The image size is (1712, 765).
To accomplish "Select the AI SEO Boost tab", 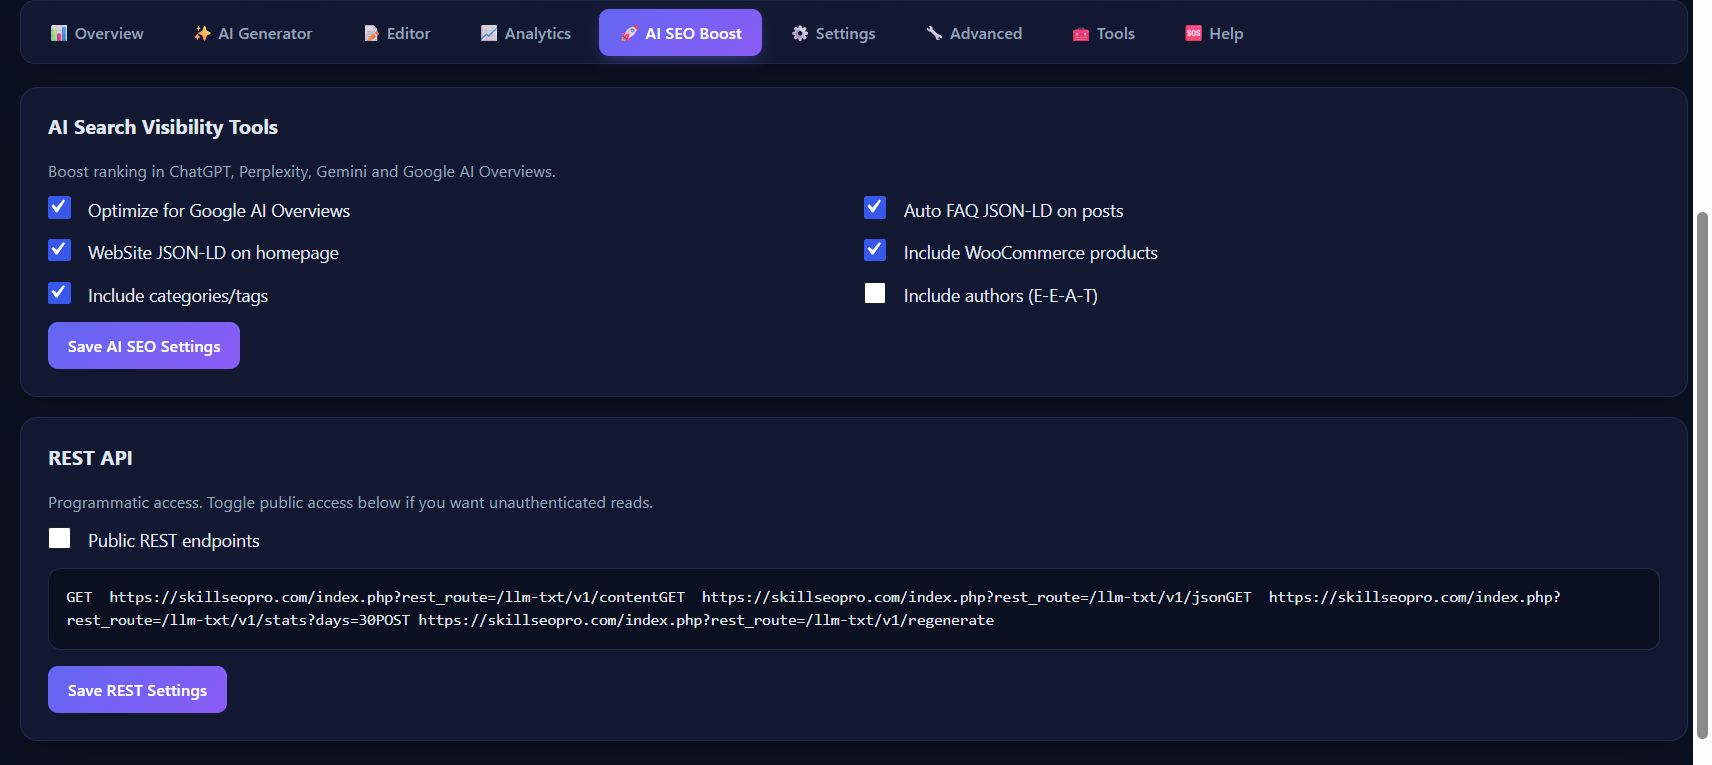I will pyautogui.click(x=680, y=33).
